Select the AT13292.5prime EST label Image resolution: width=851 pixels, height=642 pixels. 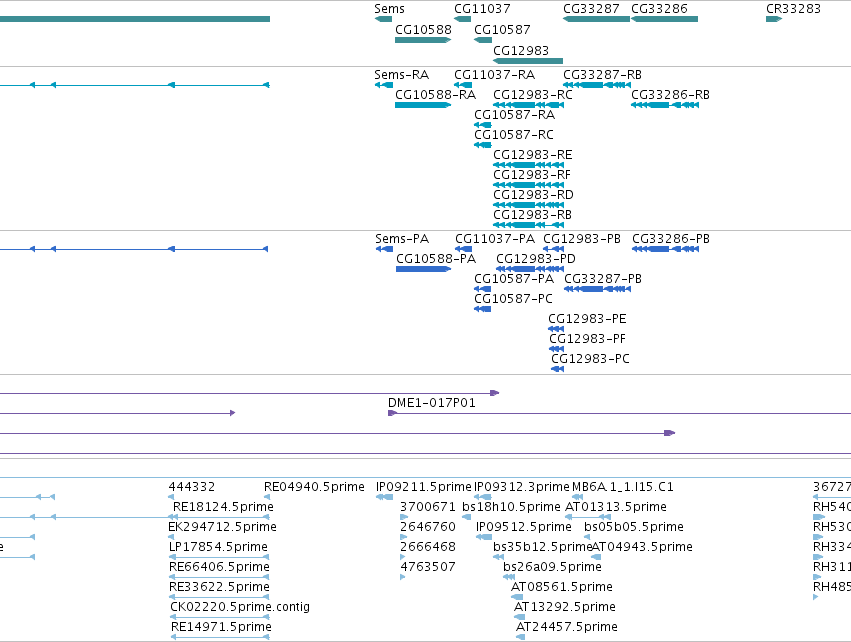pyautogui.click(x=565, y=607)
